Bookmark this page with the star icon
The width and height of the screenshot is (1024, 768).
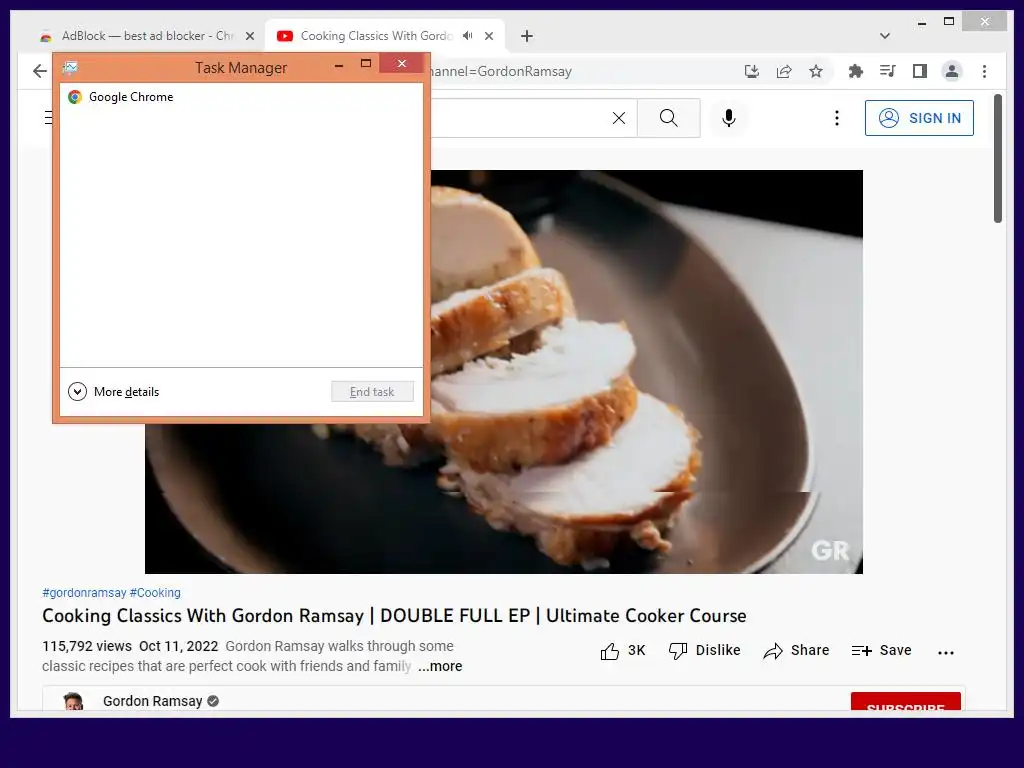click(x=816, y=71)
